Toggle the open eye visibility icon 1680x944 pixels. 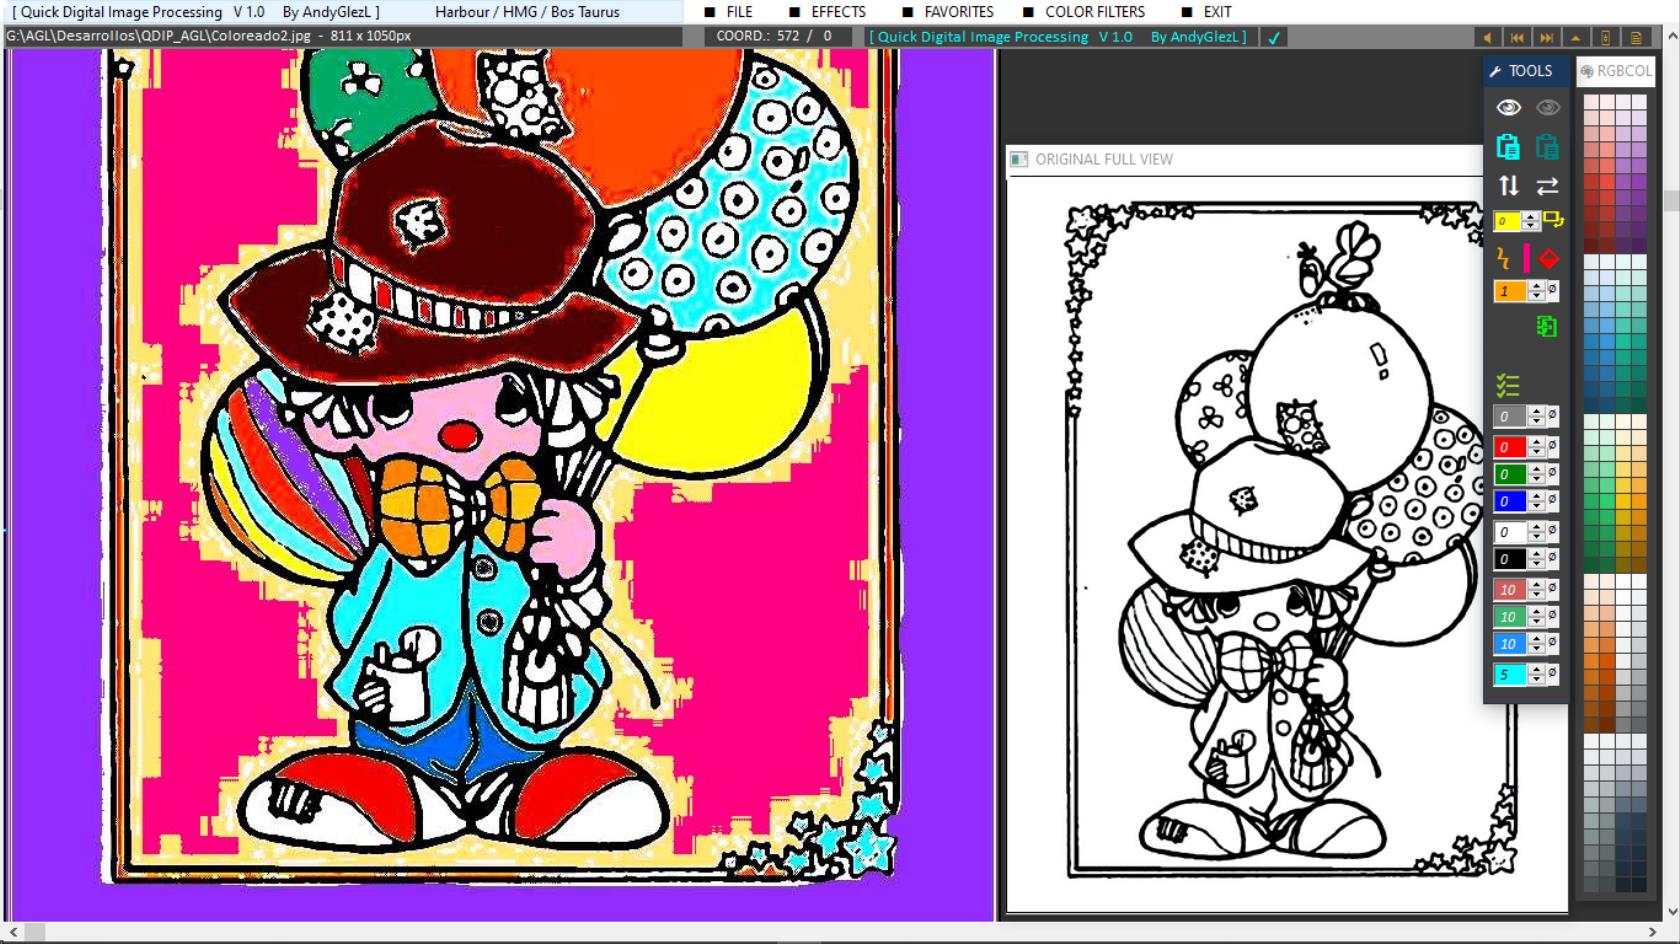pyautogui.click(x=1508, y=105)
